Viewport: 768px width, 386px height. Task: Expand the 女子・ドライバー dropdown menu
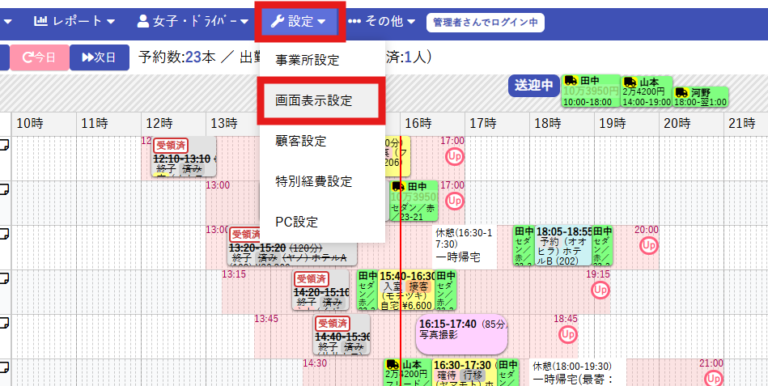(193, 21)
